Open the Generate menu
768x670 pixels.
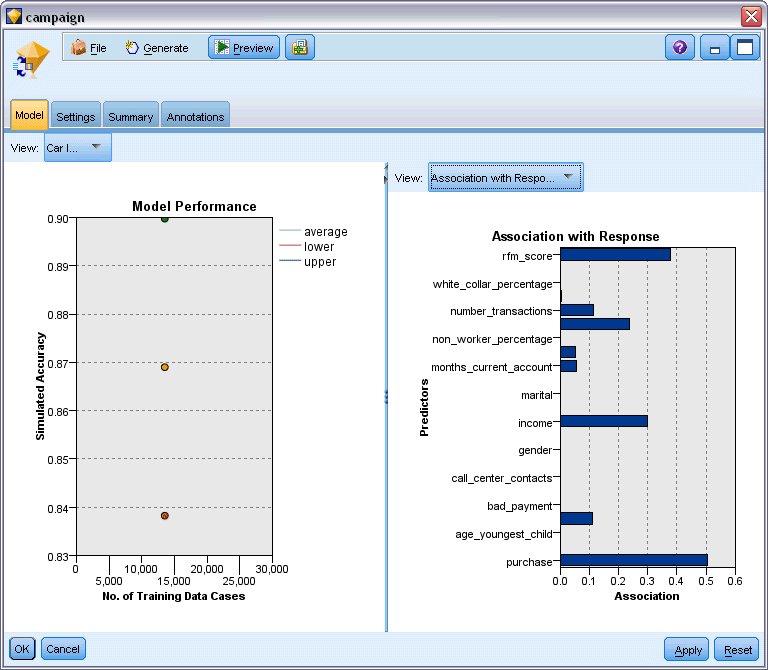157,48
